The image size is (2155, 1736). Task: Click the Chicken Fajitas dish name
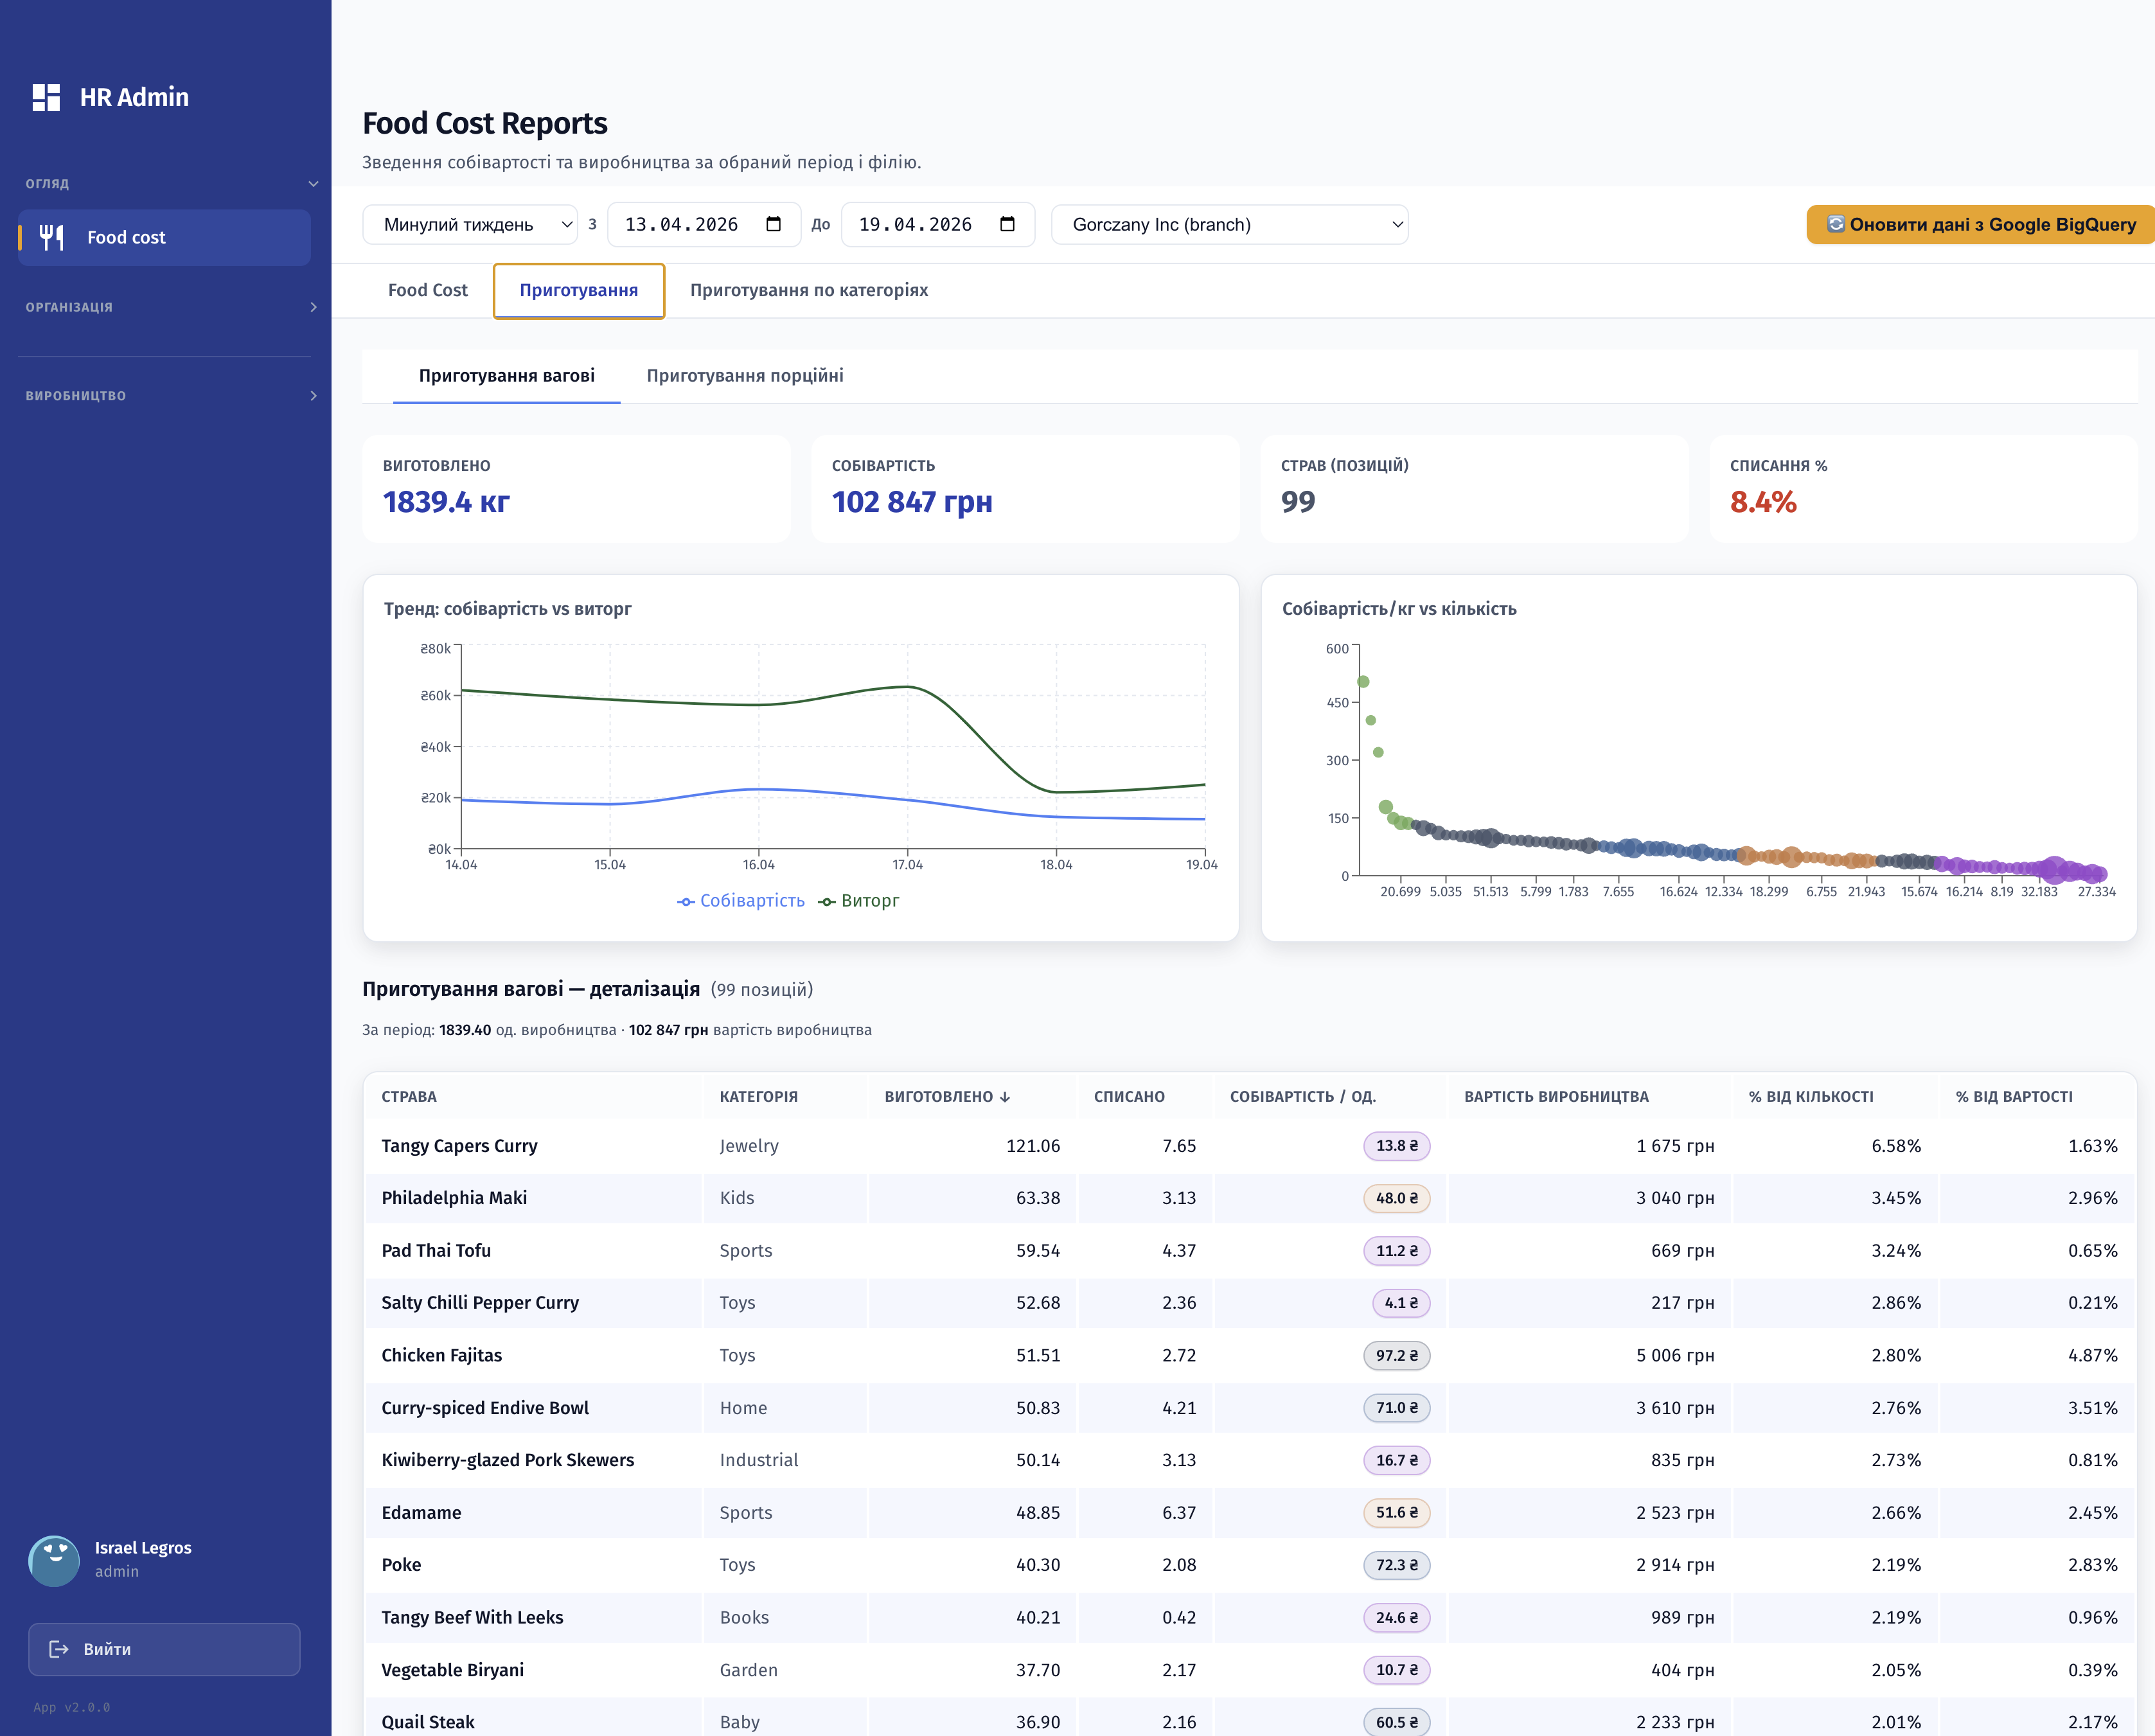(x=442, y=1355)
